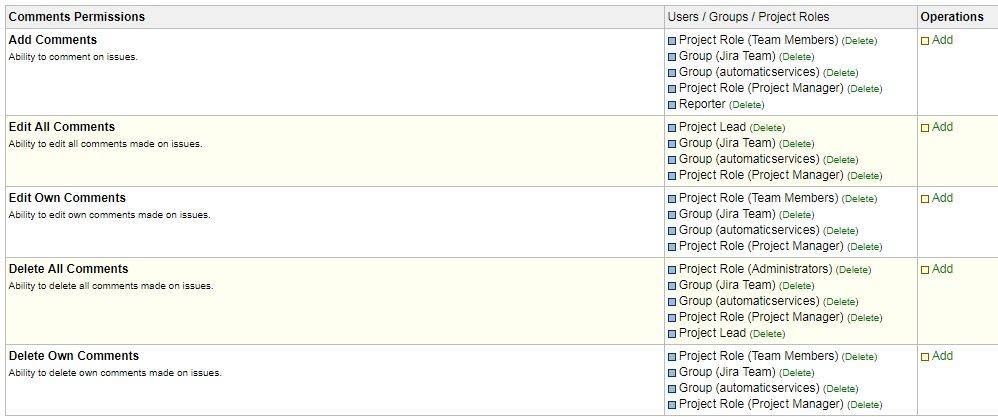The width and height of the screenshot is (998, 417).
Task: Delete Project Lead from Edit All Comments
Action: 767,128
